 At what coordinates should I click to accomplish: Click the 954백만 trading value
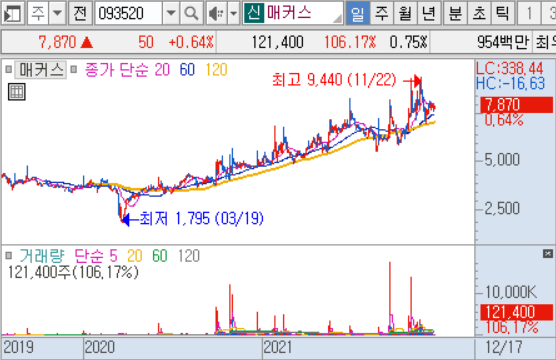tap(502, 42)
